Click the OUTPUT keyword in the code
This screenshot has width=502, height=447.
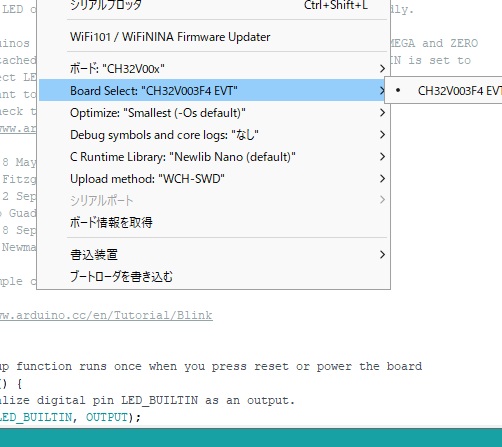point(107,417)
